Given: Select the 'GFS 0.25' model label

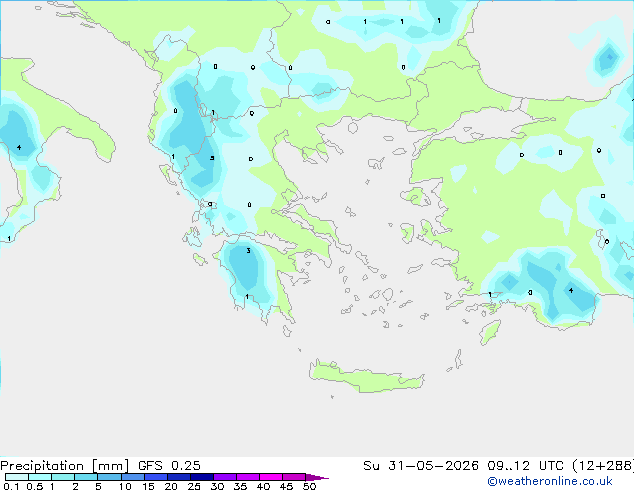Looking at the screenshot, I should [169, 466].
